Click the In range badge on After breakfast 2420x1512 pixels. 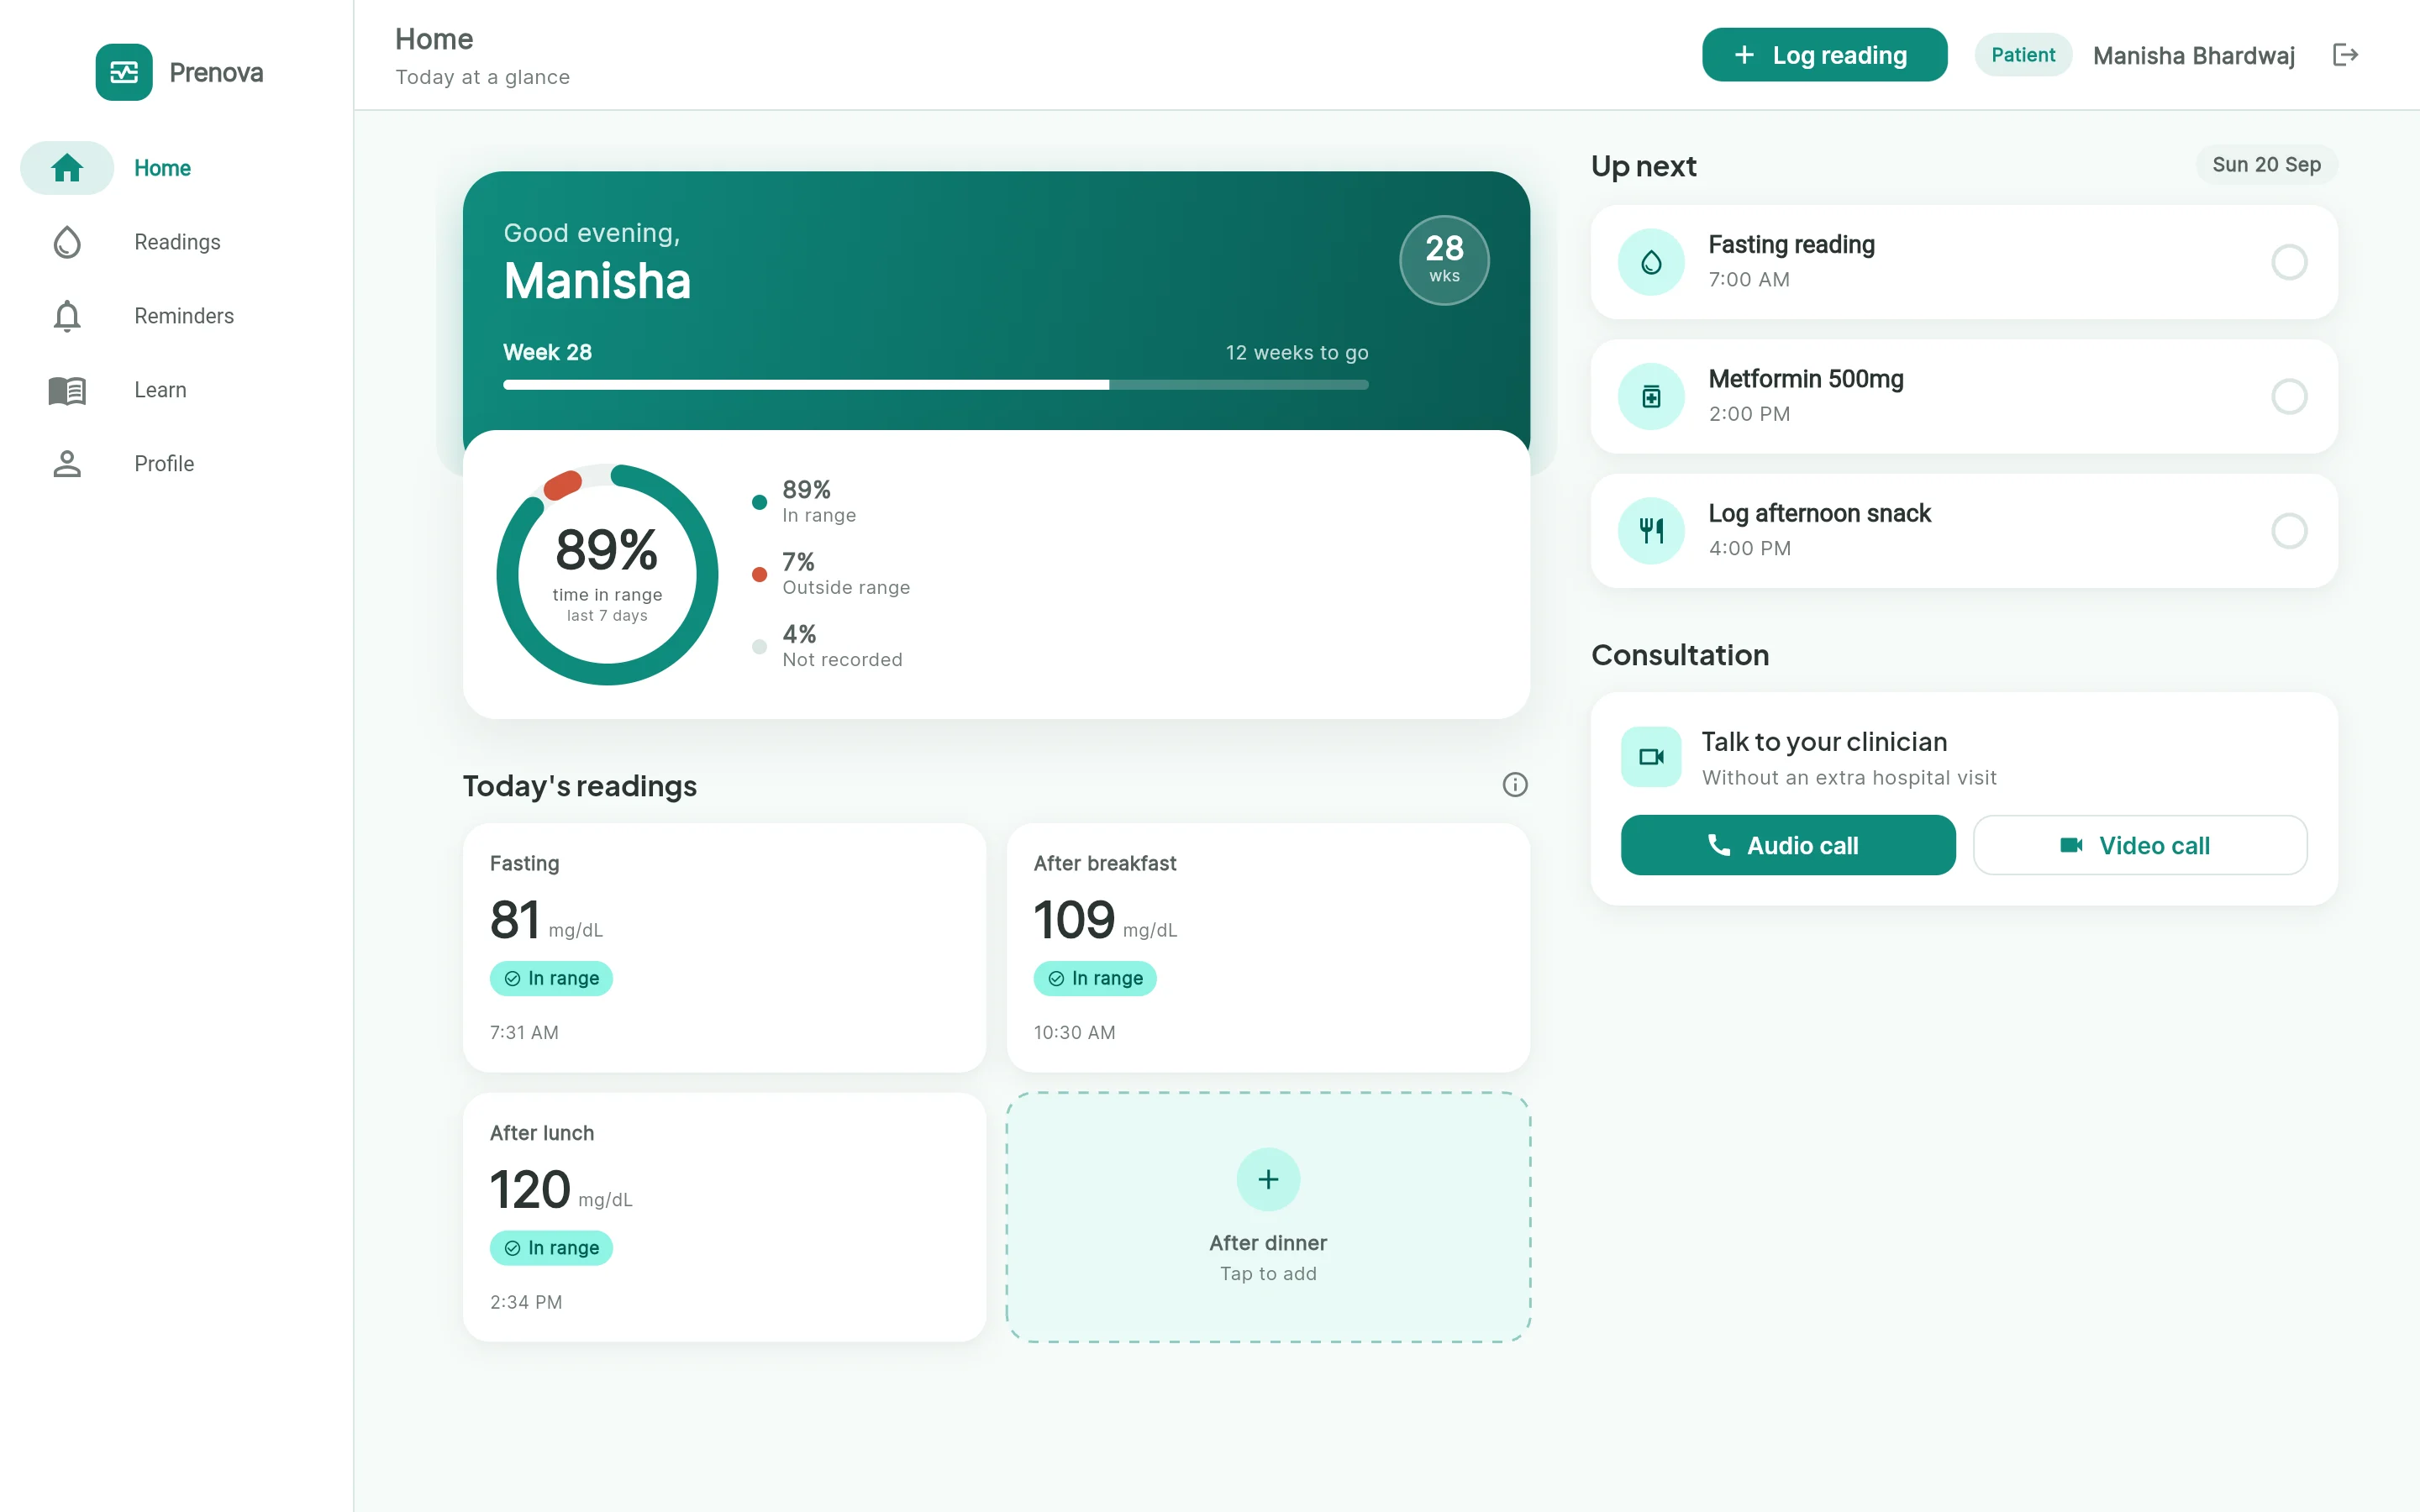click(x=1095, y=978)
